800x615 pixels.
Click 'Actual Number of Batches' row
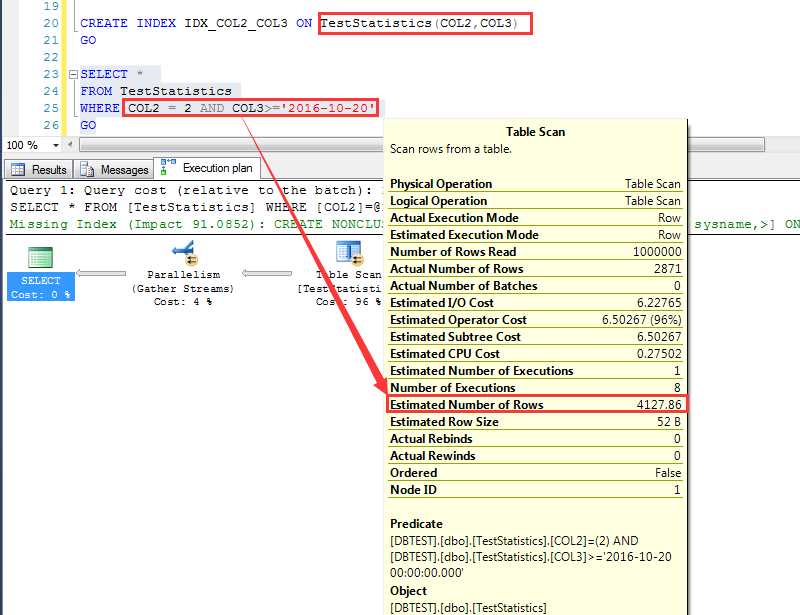pos(536,286)
